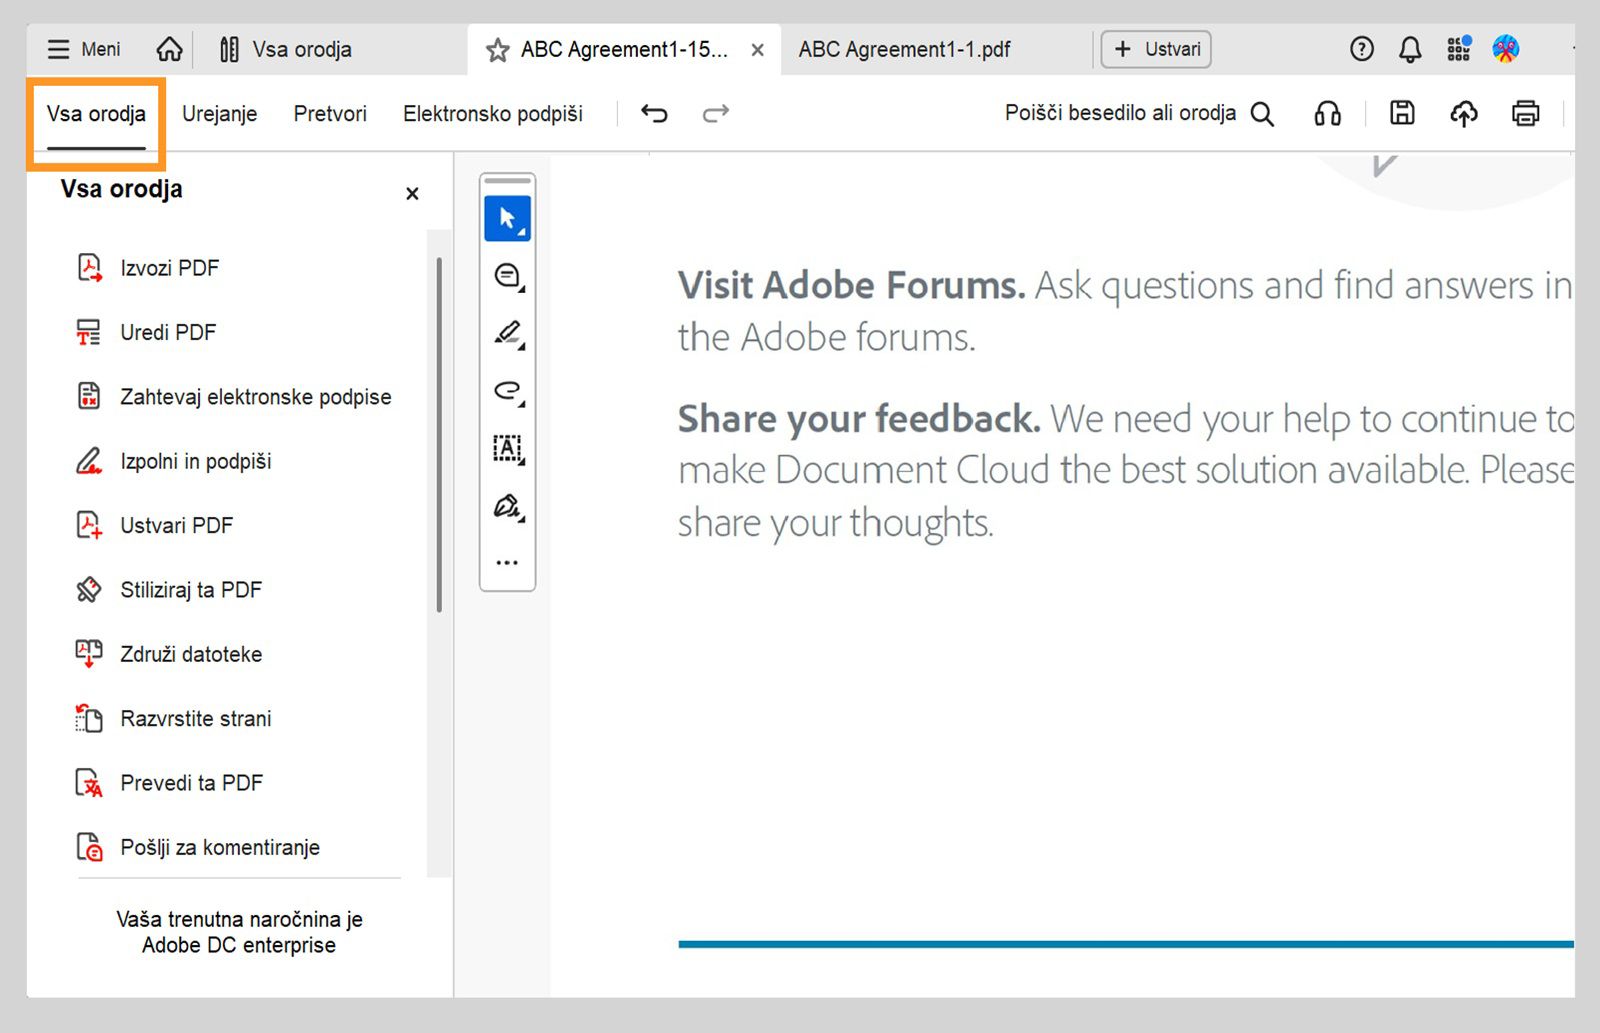This screenshot has height=1033, width=1600.
Task: Pick the freehand draw loop tool
Action: pos(508,391)
